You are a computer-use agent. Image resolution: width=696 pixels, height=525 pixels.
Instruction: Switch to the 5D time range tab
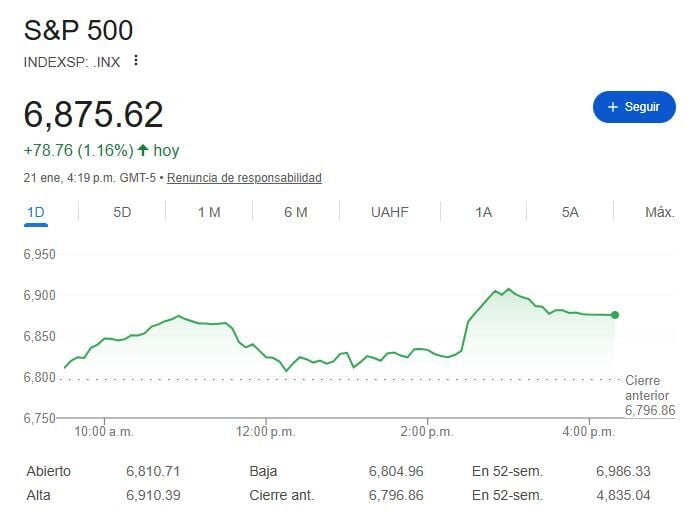coord(122,212)
